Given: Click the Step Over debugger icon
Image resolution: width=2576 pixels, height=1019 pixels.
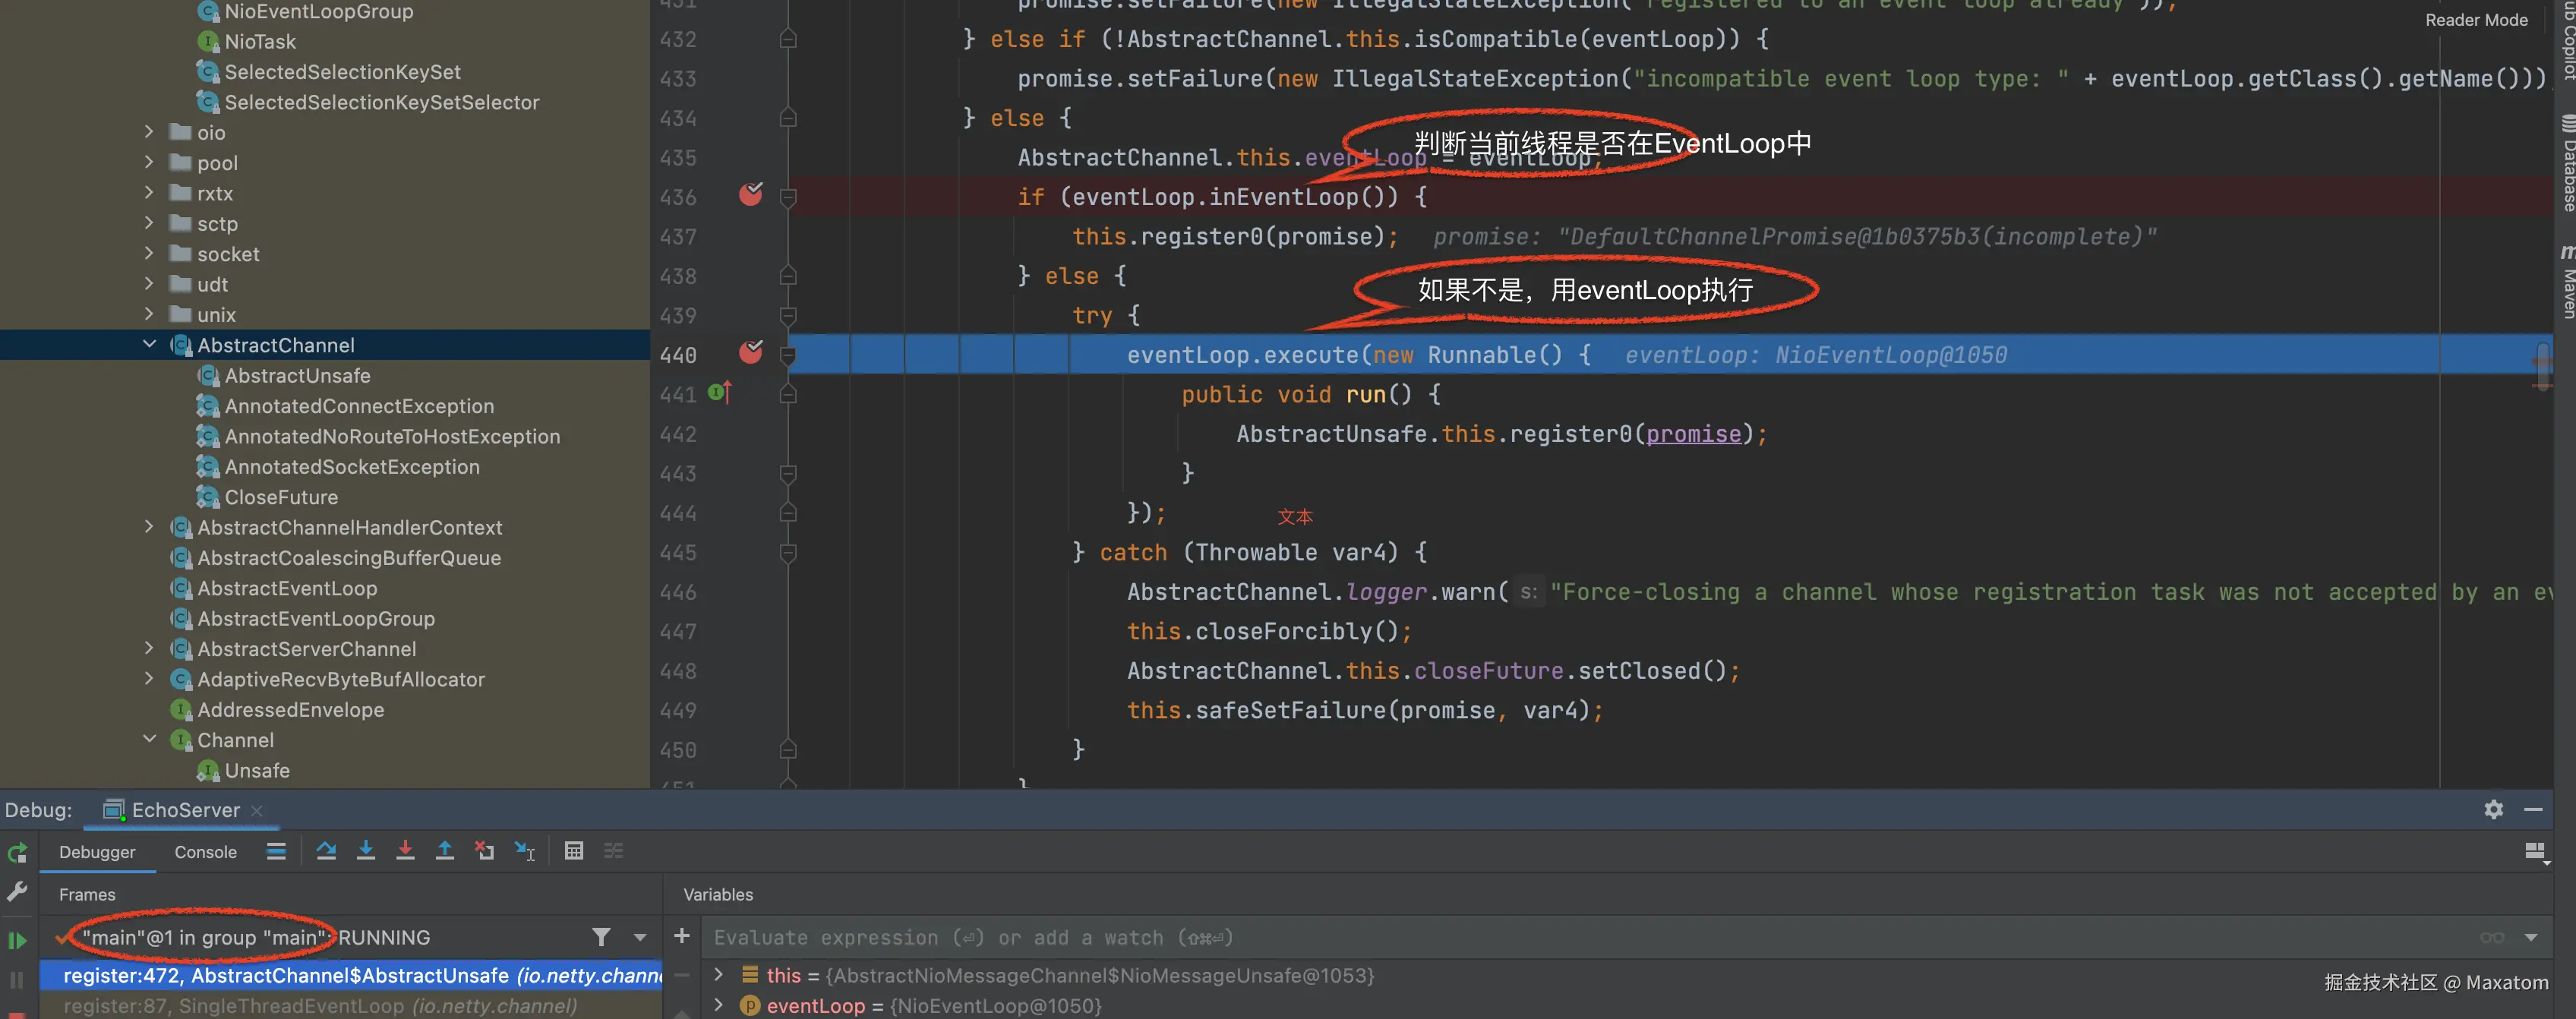Looking at the screenshot, I should click(x=326, y=851).
